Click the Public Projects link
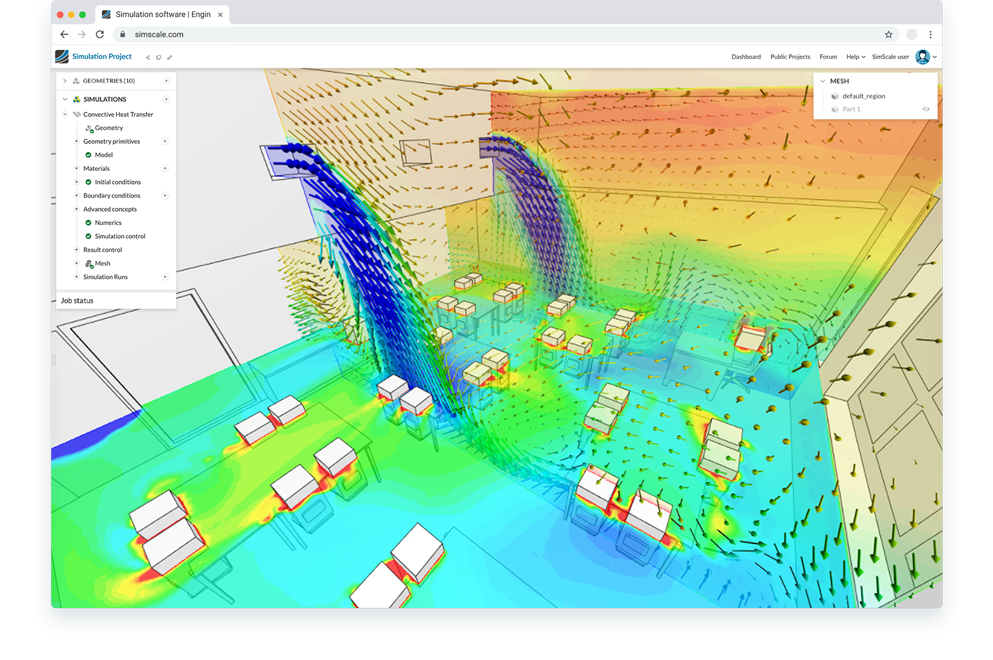The height and width of the screenshot is (660, 993). [x=790, y=57]
